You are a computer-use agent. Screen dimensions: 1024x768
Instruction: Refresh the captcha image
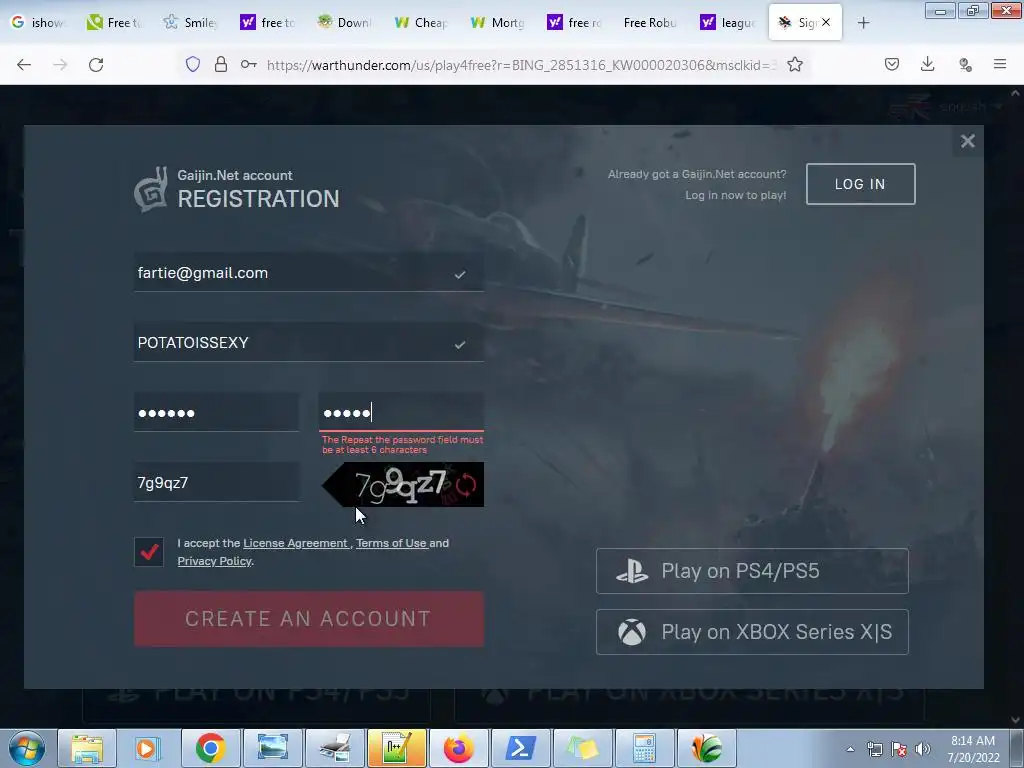466,485
